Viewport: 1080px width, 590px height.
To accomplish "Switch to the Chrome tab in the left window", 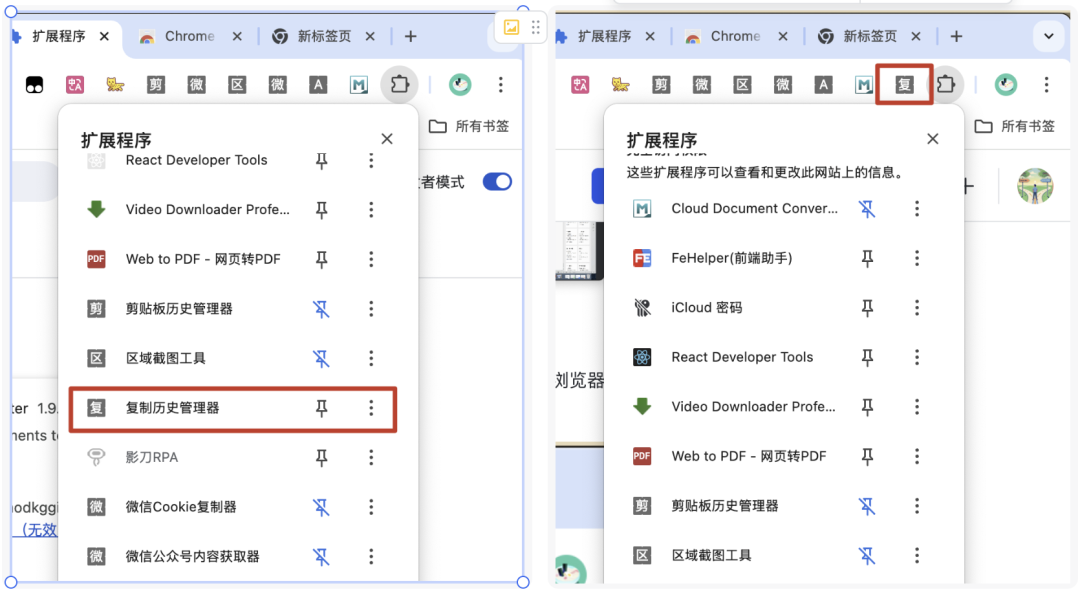I will 191,36.
